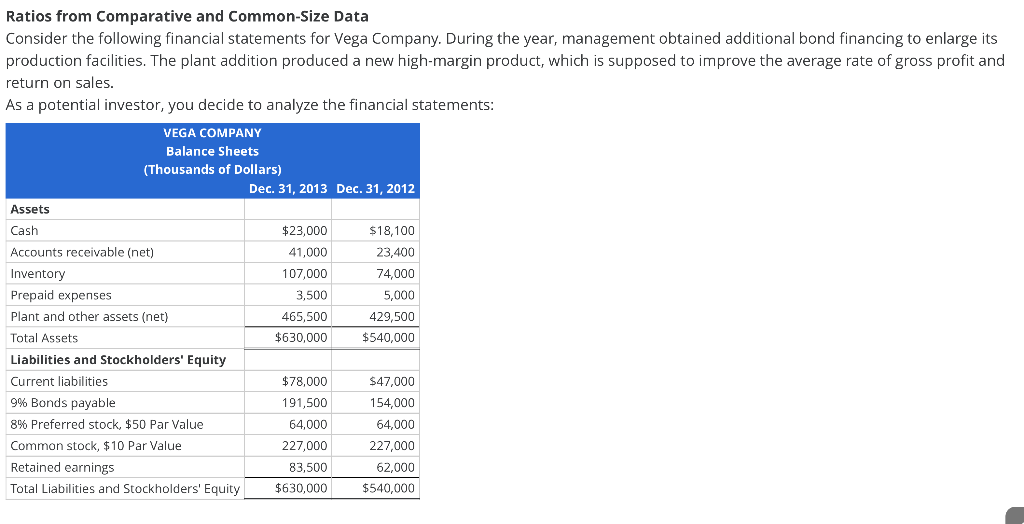Click the Prepaid expenses value 3,500
1024x524 pixels.
point(312,295)
